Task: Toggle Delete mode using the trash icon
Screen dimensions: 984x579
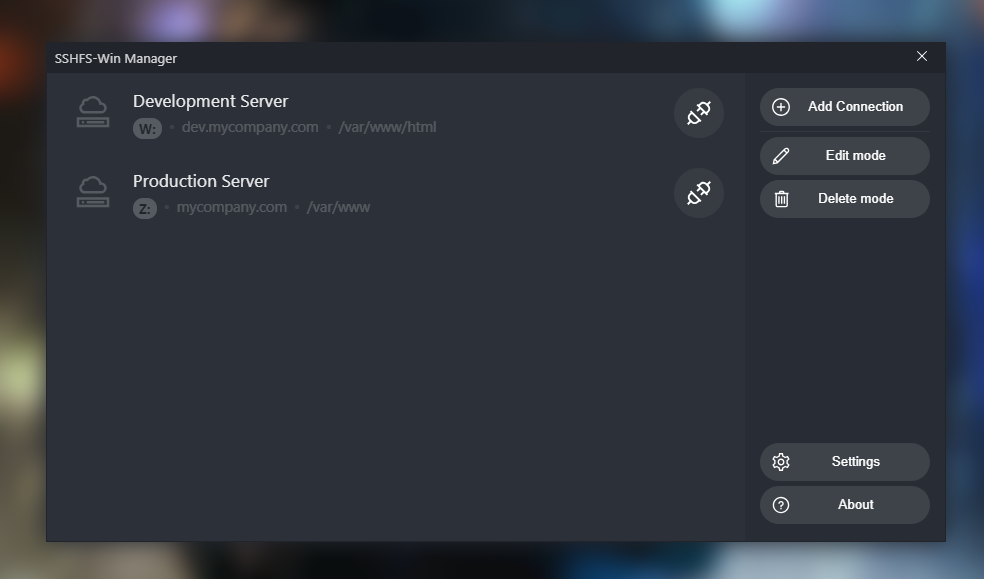Action: (x=781, y=199)
